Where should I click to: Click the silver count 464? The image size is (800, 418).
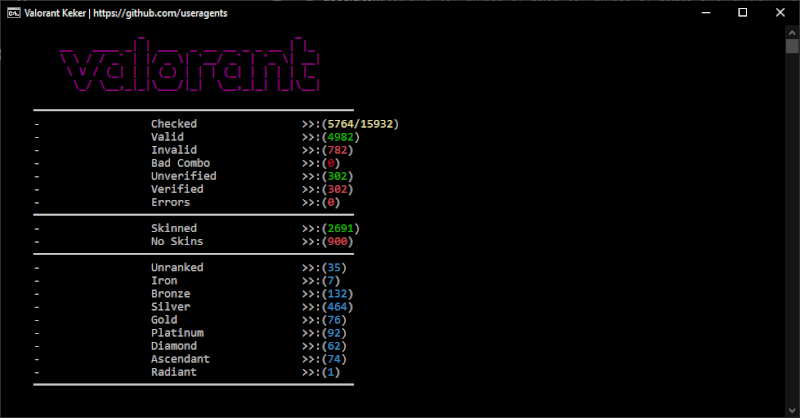pyautogui.click(x=337, y=307)
